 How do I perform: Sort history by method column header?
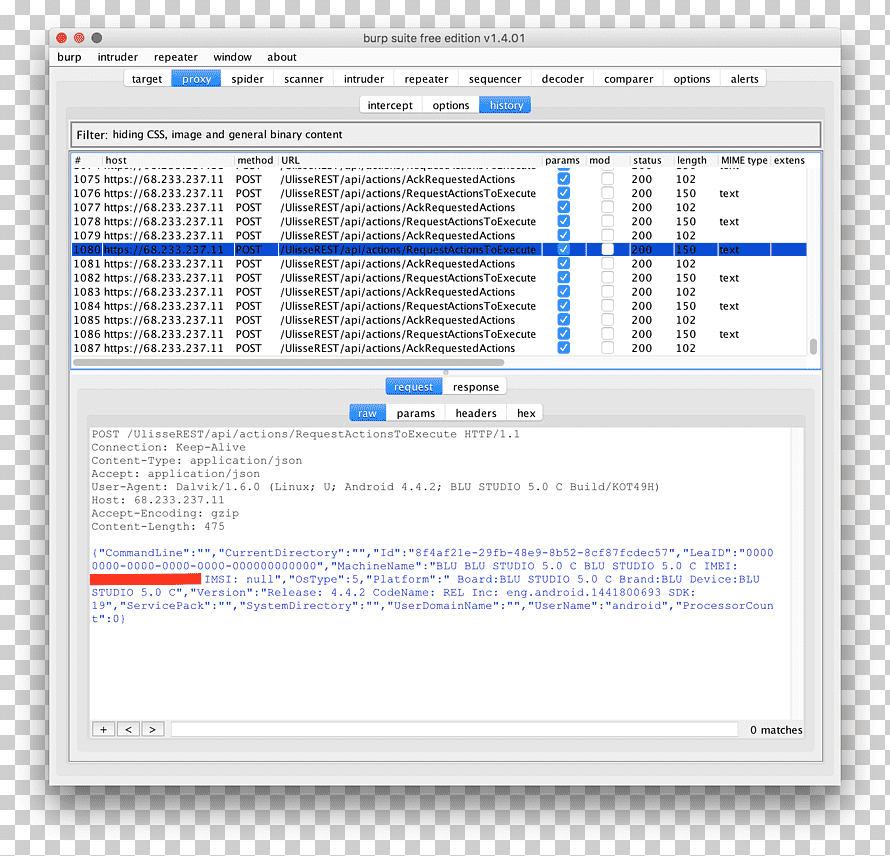point(255,160)
